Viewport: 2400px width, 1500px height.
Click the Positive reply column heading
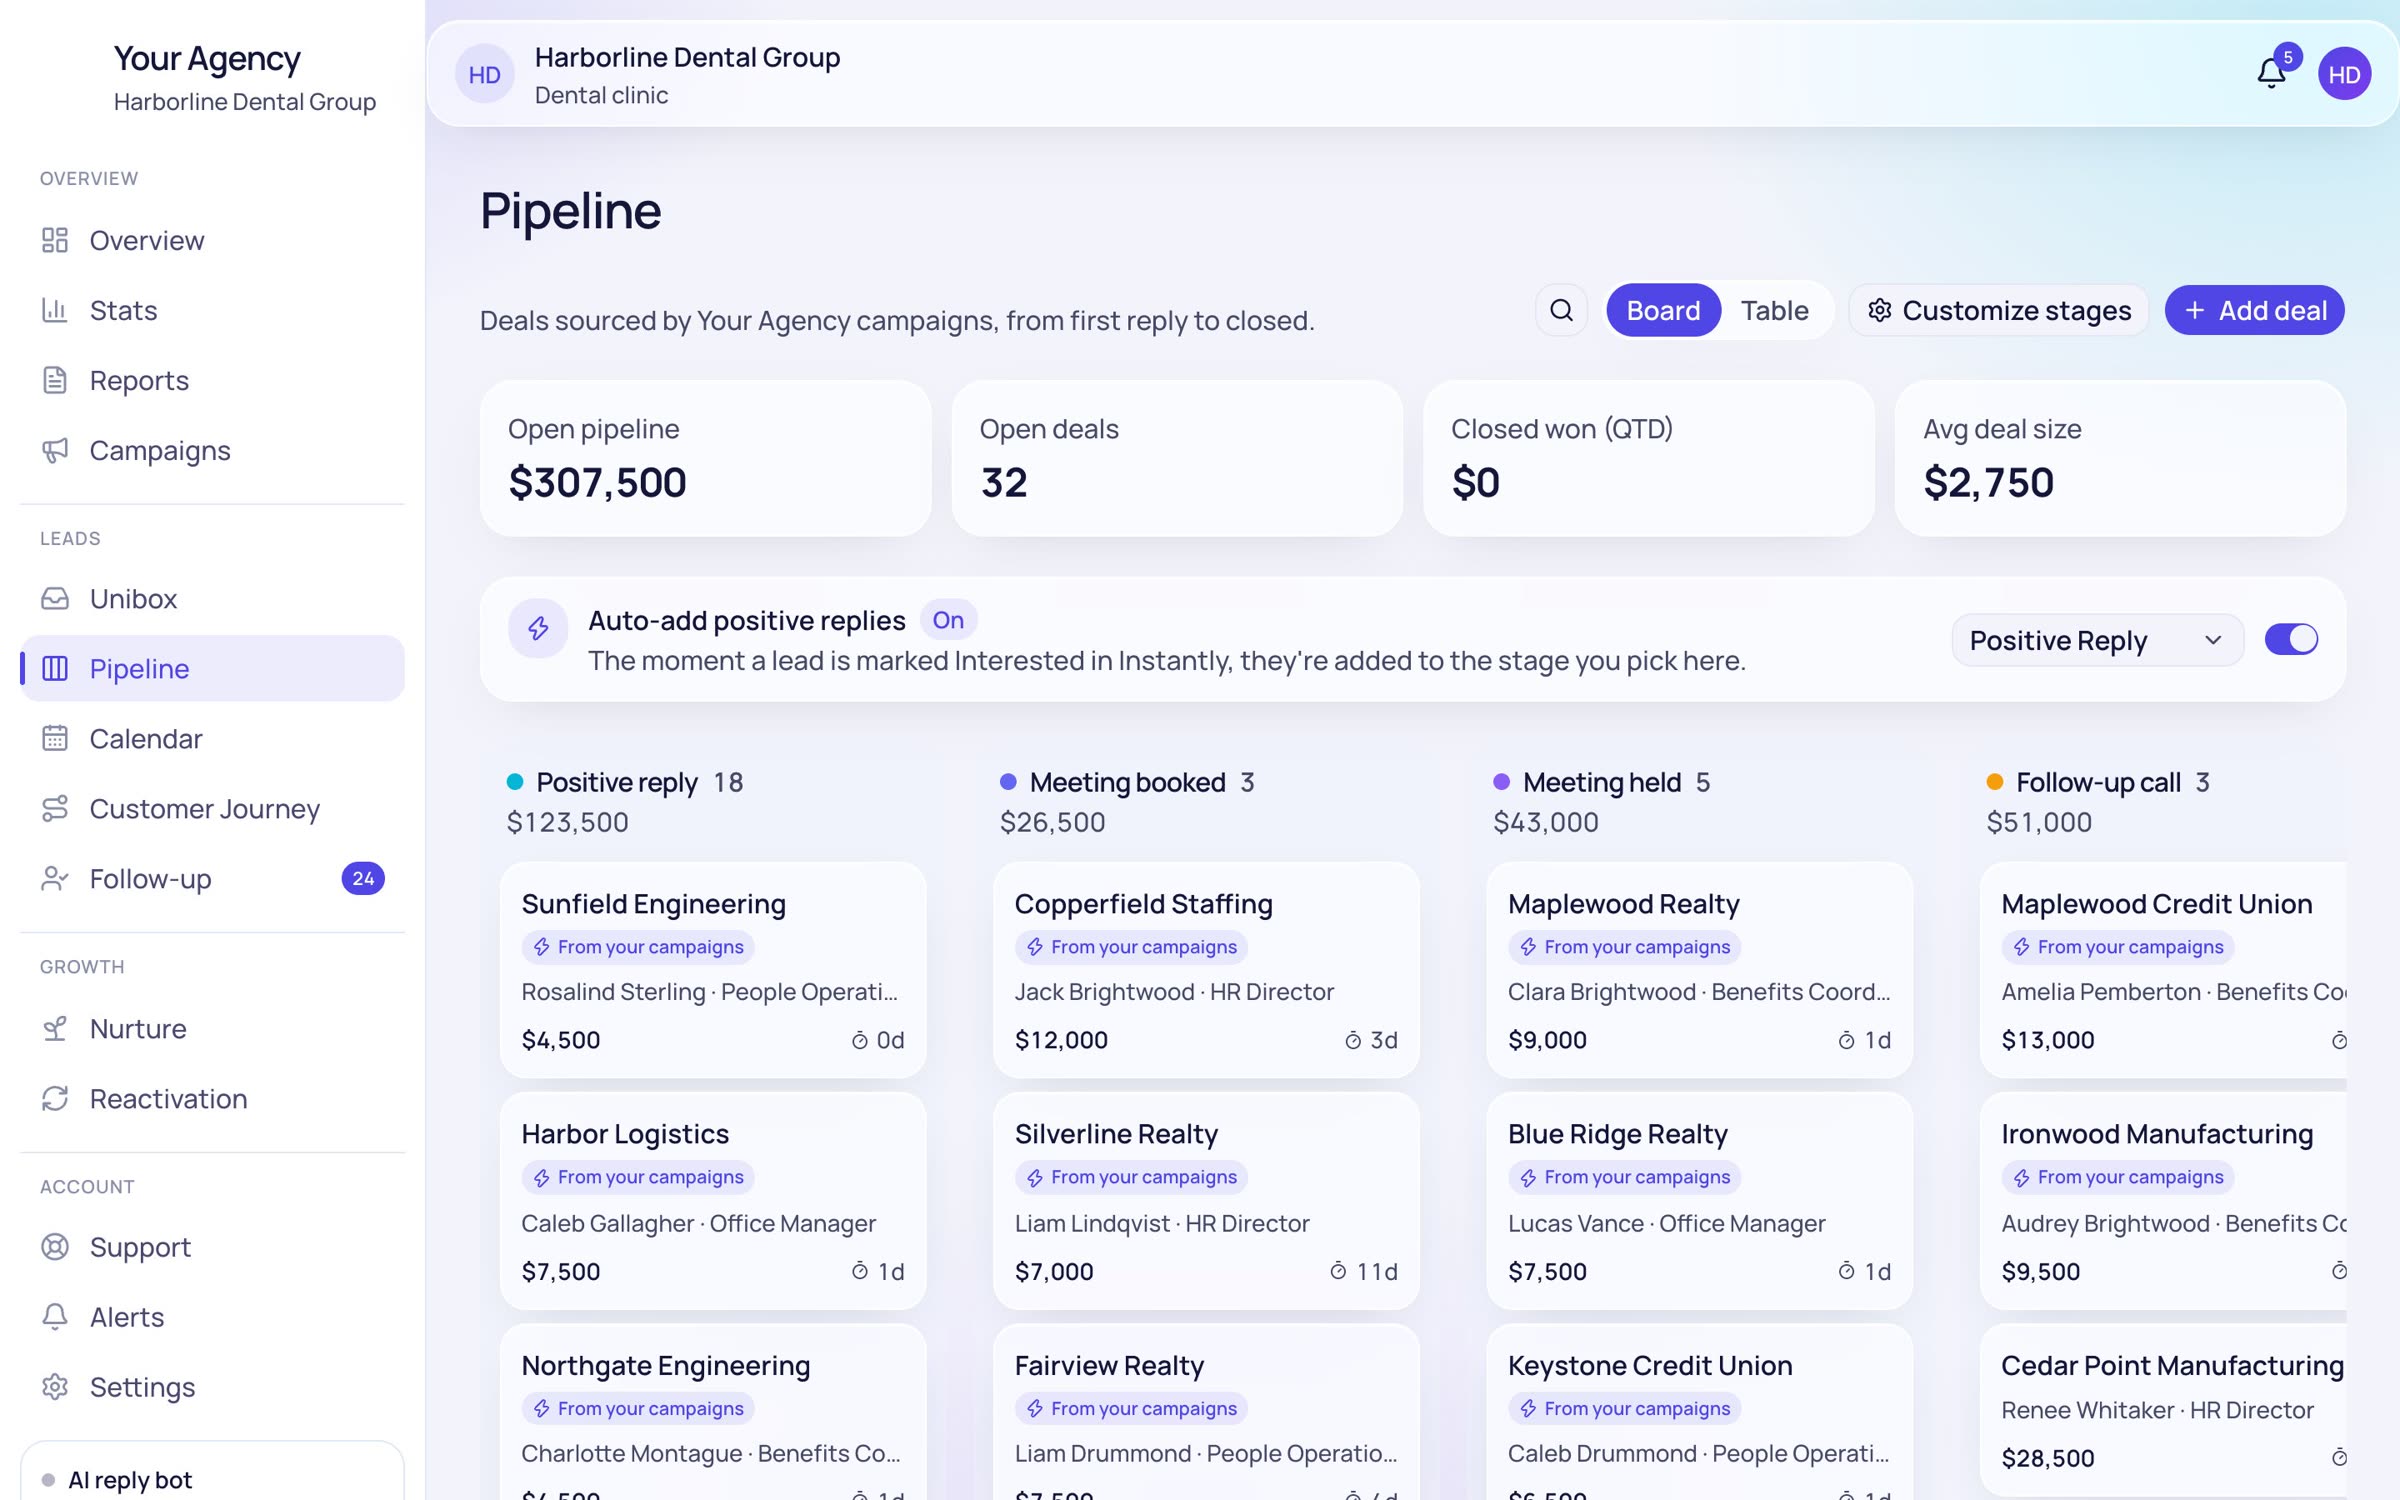point(616,782)
